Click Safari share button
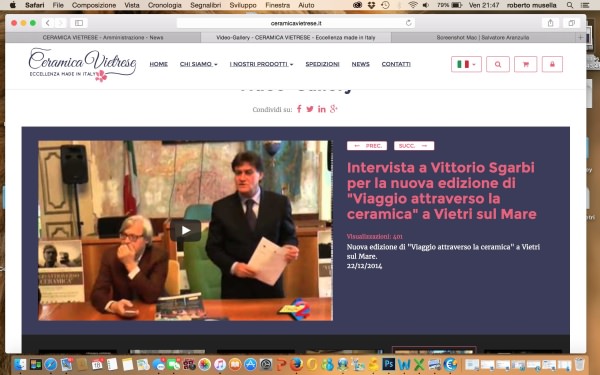Image resolution: width=600 pixels, height=375 pixels. click(550, 23)
